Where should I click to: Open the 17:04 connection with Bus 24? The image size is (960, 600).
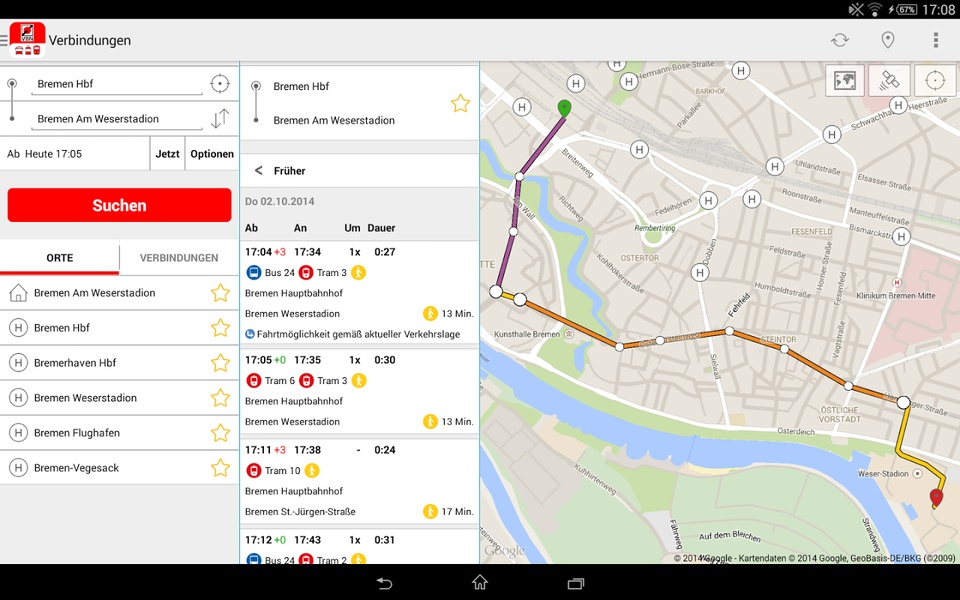(359, 293)
